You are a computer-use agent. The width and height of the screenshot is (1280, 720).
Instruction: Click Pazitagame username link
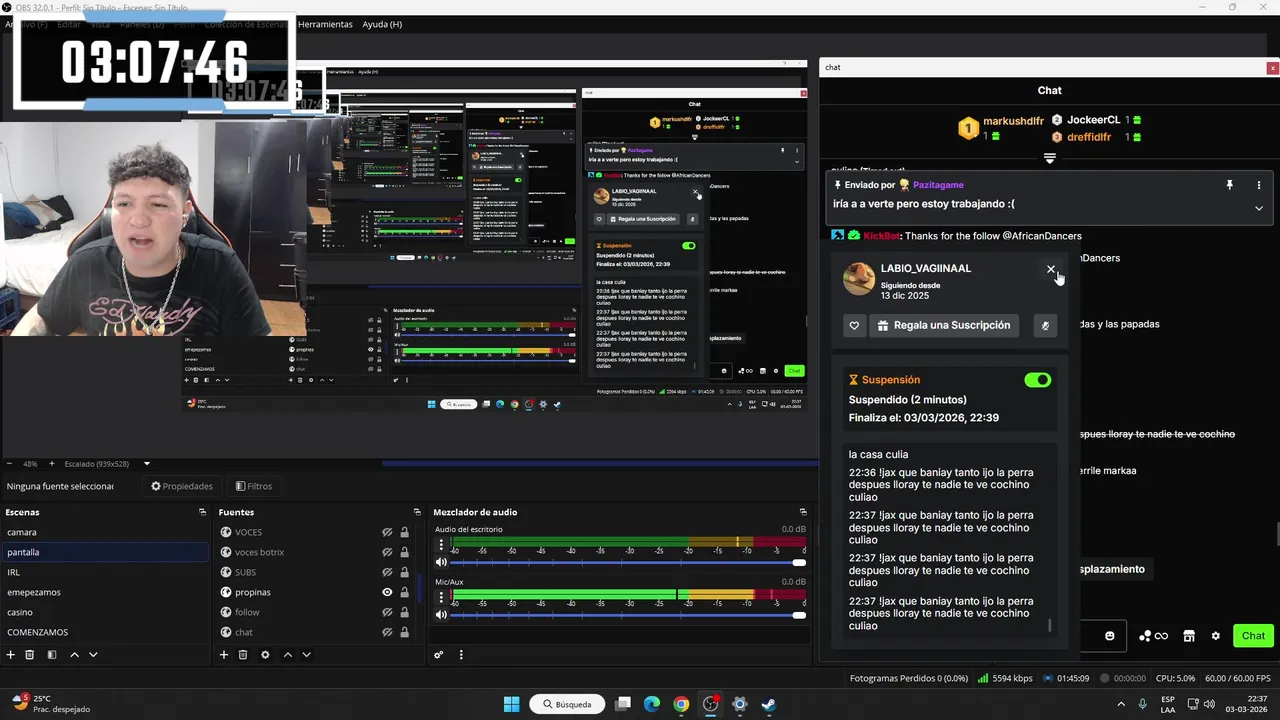pos(937,185)
